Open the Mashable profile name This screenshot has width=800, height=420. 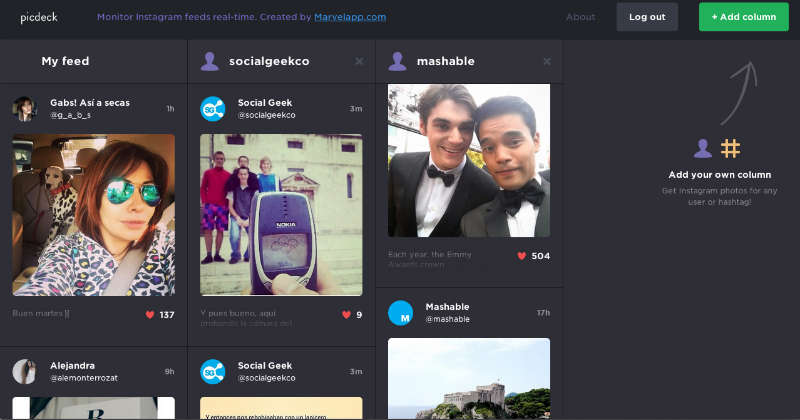(447, 307)
